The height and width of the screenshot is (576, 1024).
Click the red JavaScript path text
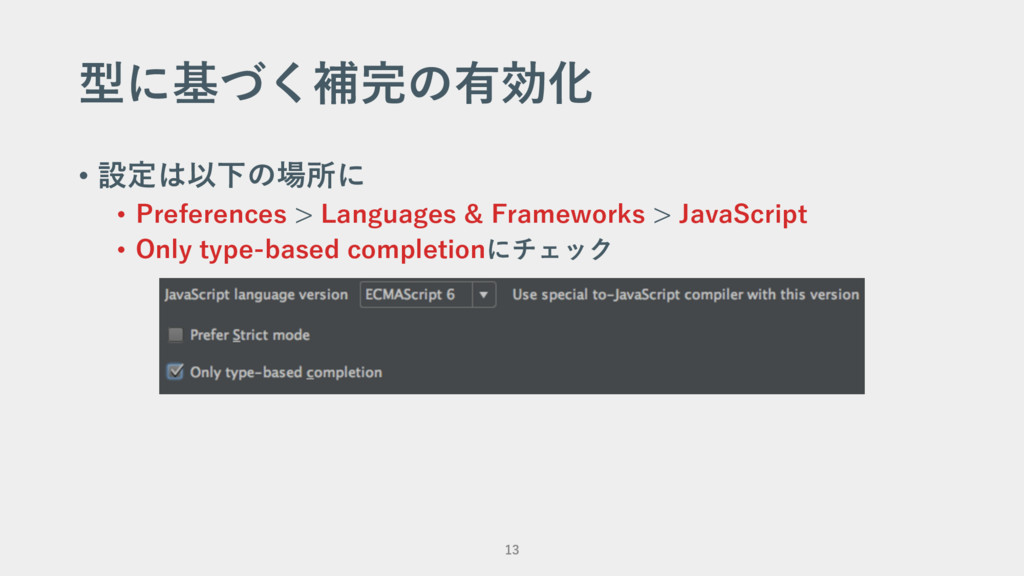tap(743, 214)
